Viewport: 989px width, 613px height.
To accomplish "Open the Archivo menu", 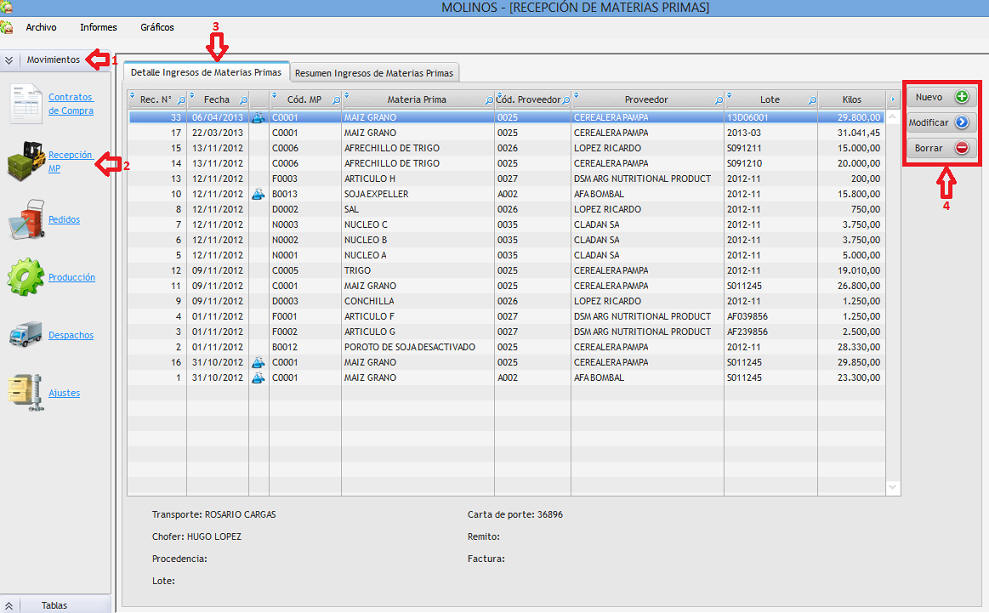I will tap(41, 27).
